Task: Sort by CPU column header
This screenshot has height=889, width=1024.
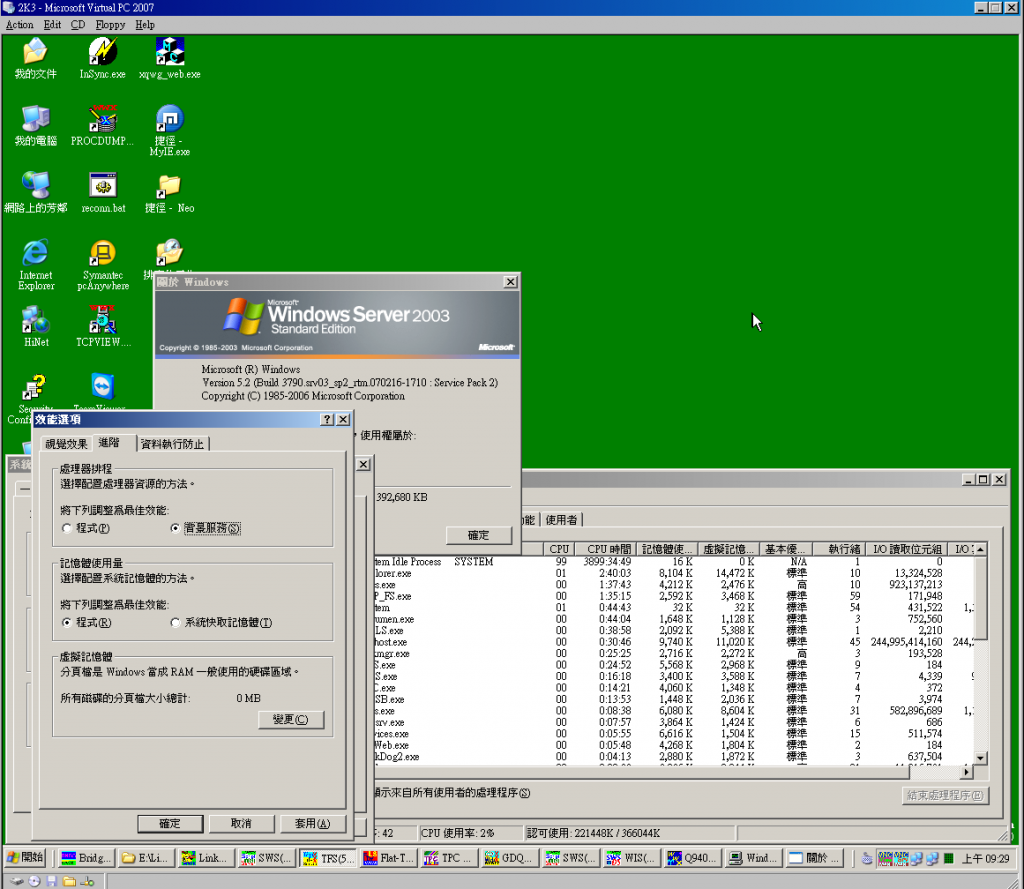Action: [559, 549]
